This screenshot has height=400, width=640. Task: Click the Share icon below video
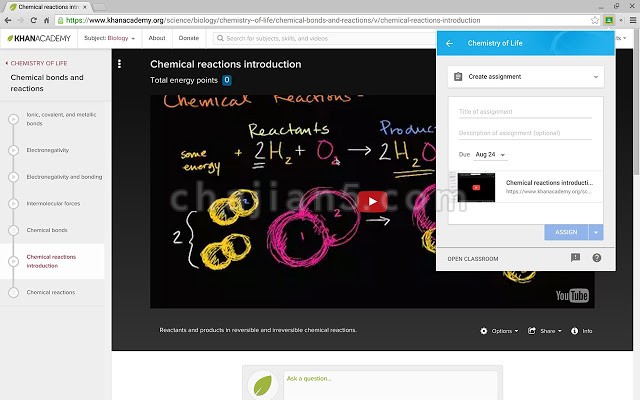[x=531, y=331]
